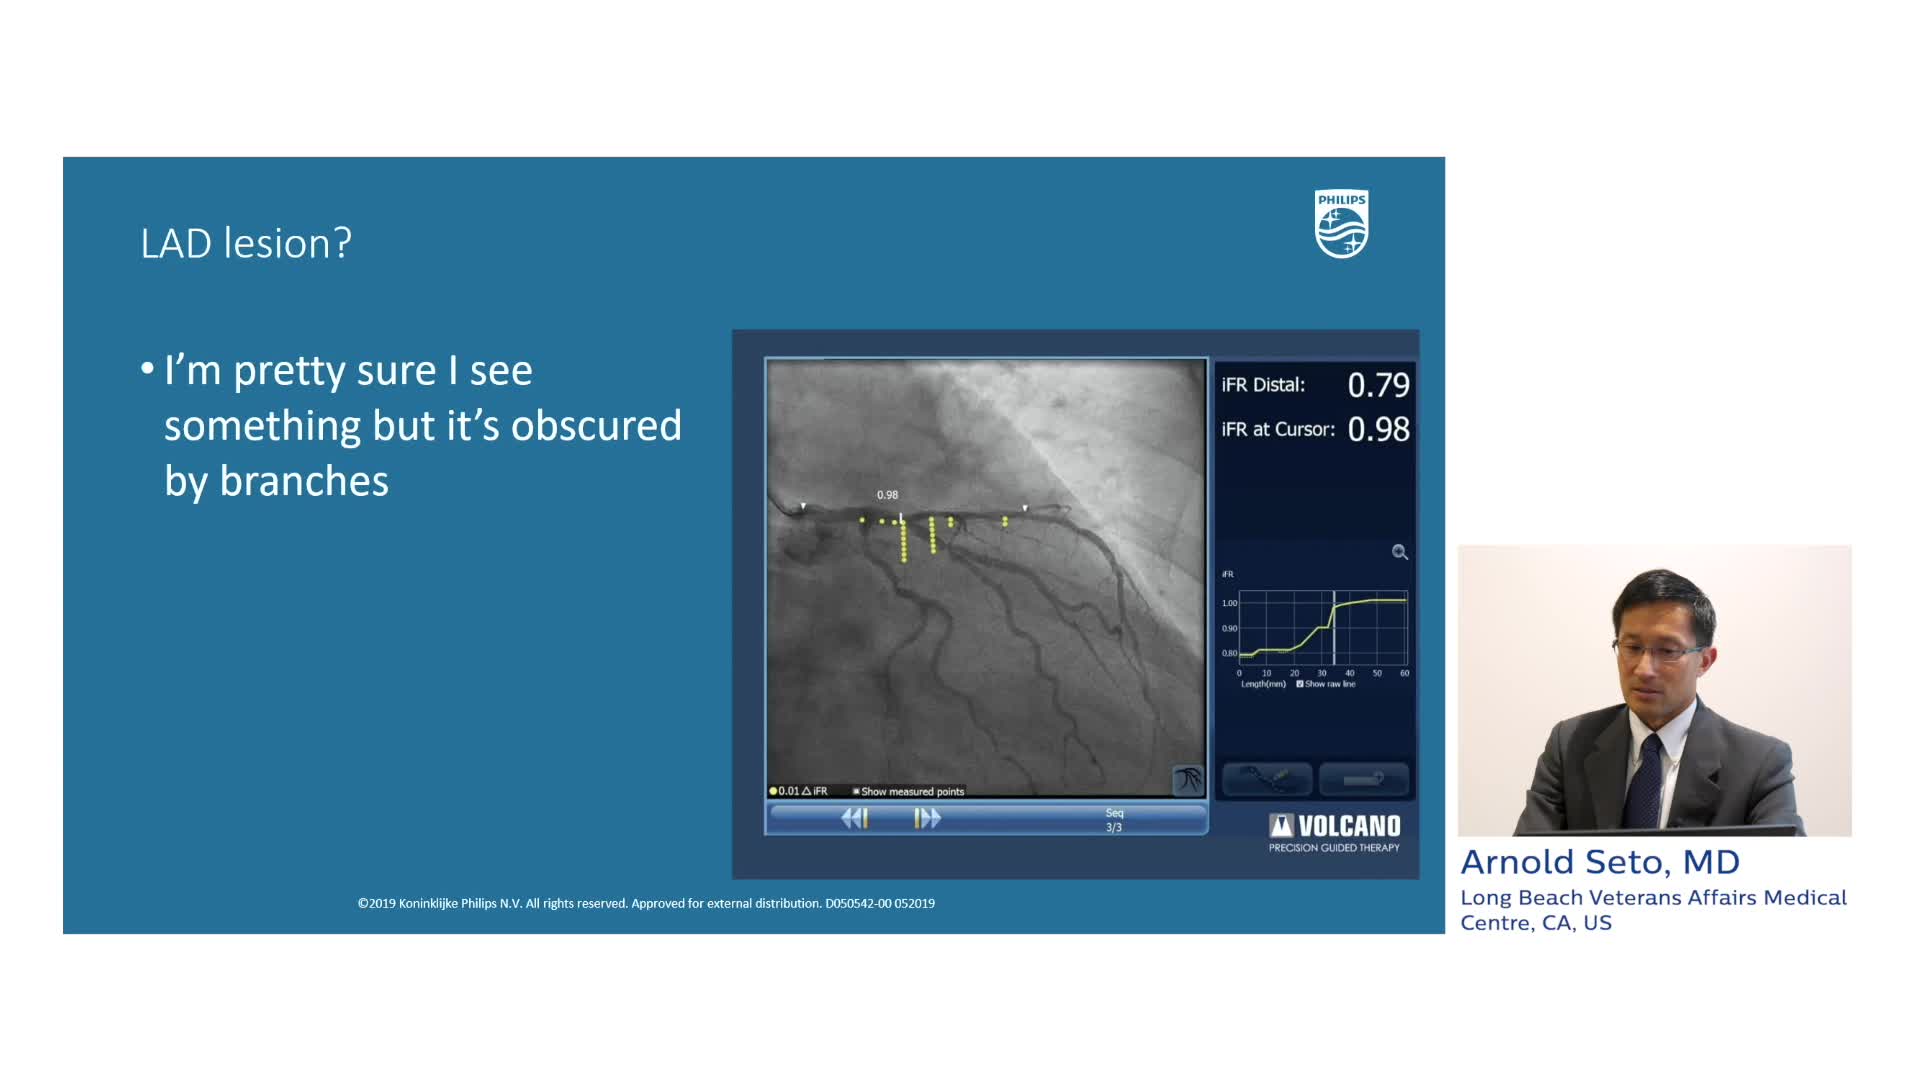Click the 0.98 cursor label on angiogram
1920x1080 pixels.
click(x=887, y=495)
